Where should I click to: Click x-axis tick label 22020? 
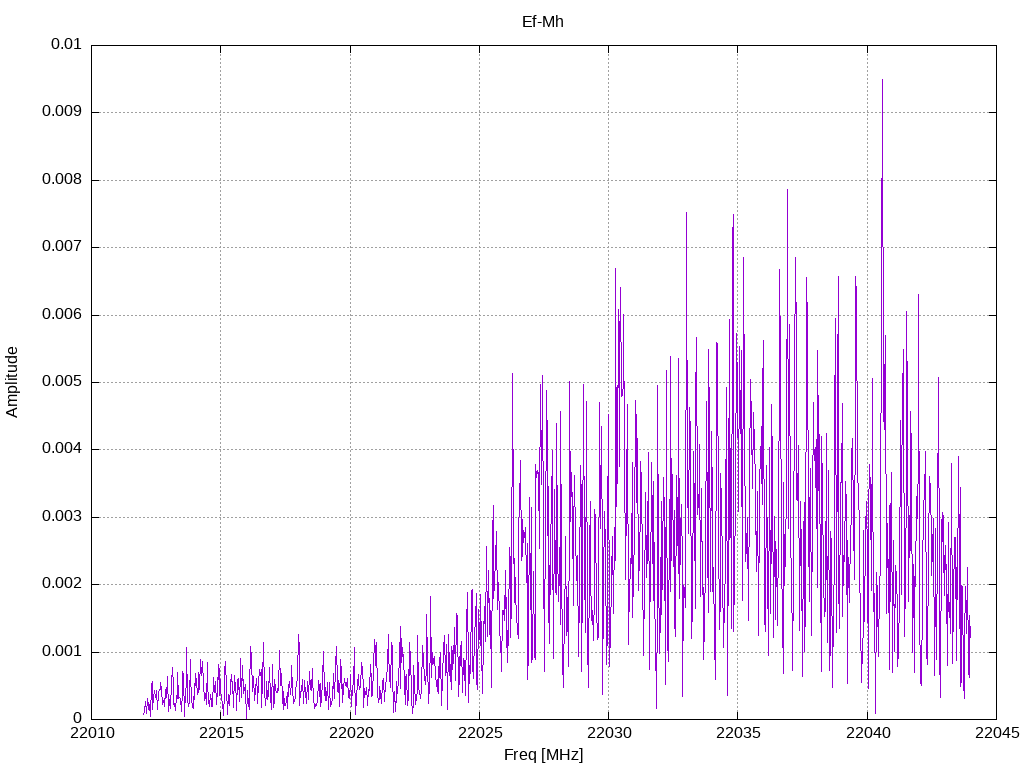tap(351, 733)
